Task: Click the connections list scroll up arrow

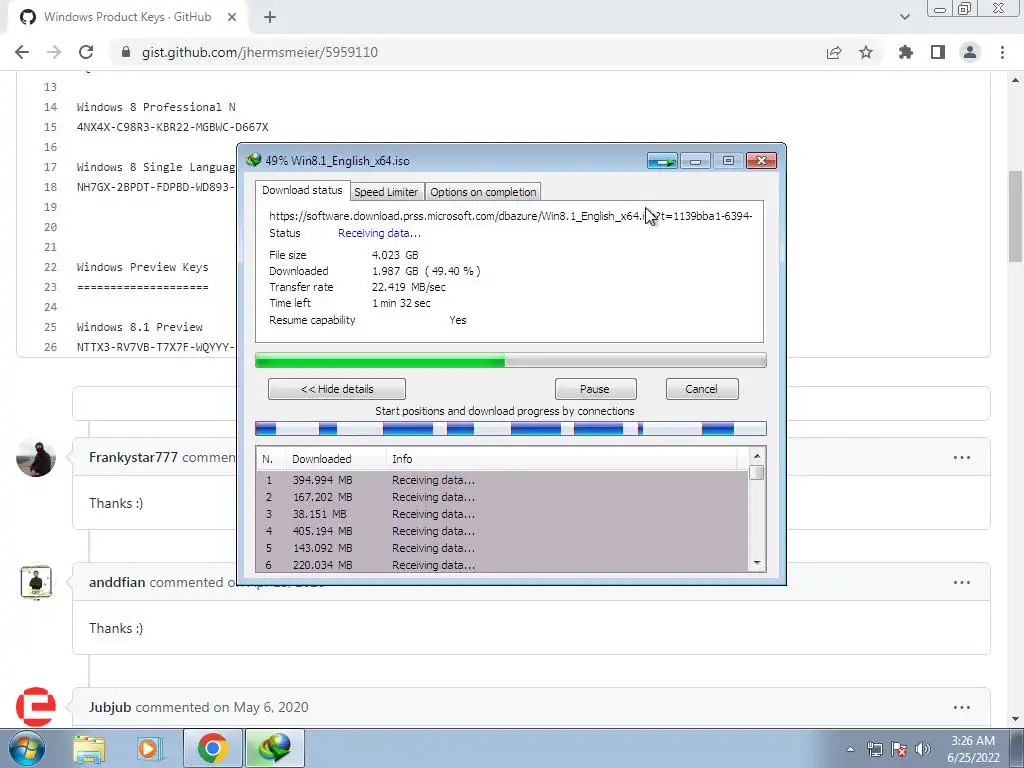Action: [x=757, y=456]
